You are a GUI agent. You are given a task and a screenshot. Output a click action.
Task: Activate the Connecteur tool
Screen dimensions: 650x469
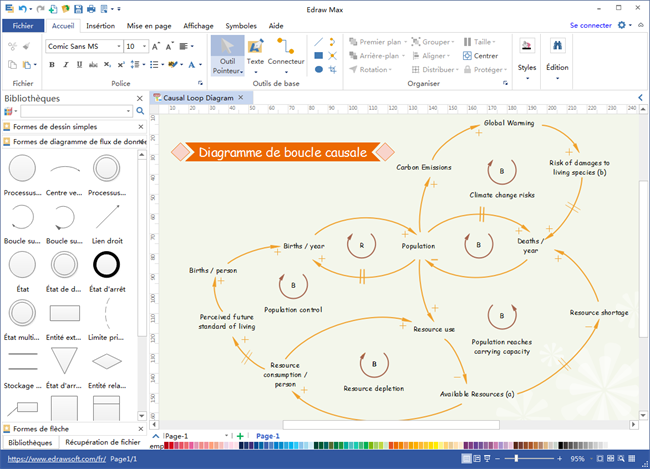[x=286, y=48]
